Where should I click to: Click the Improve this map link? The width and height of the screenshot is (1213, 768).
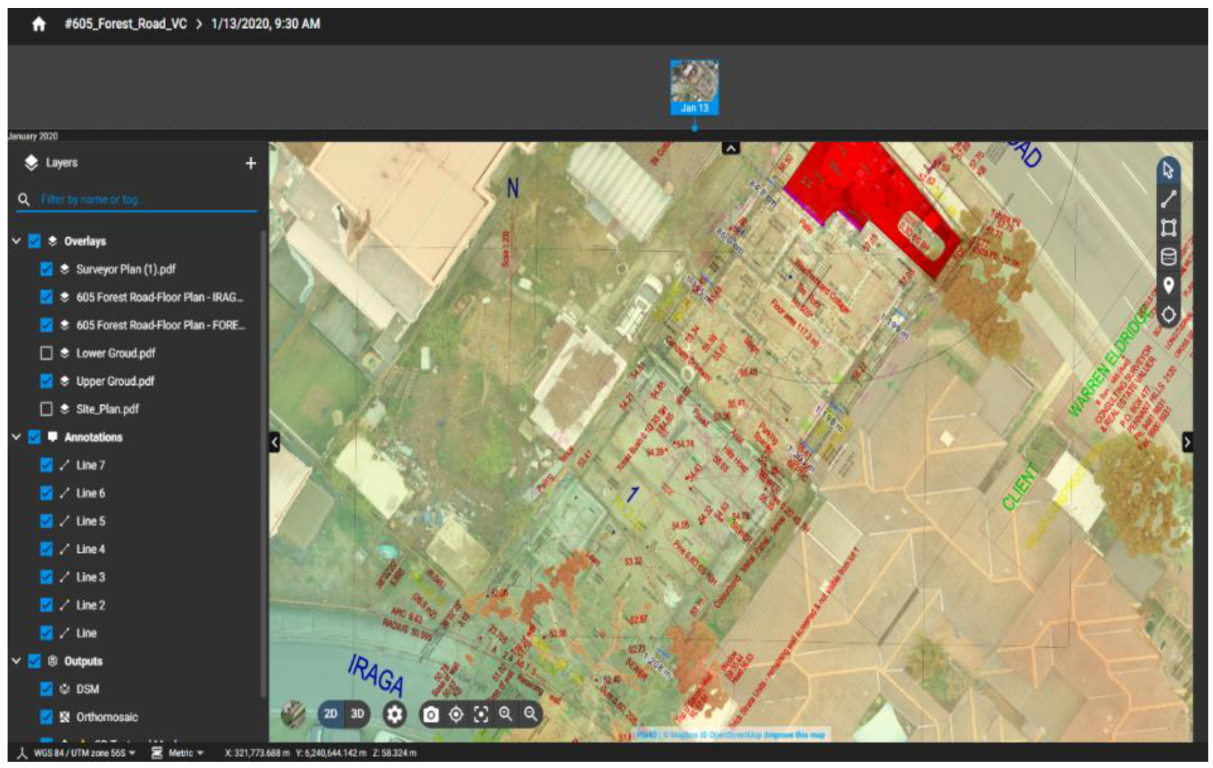[796, 735]
